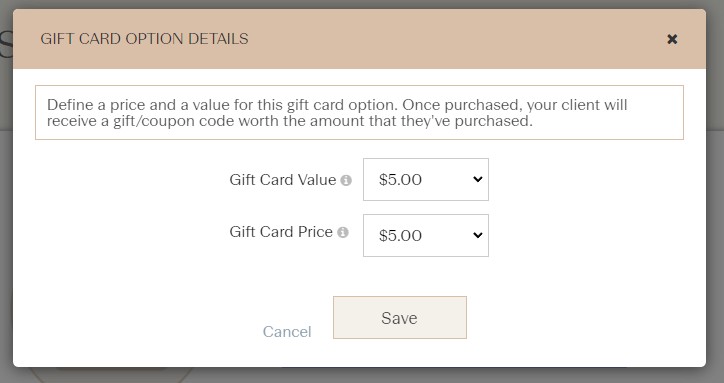Click info icon beside Gift Card Value

tap(346, 180)
